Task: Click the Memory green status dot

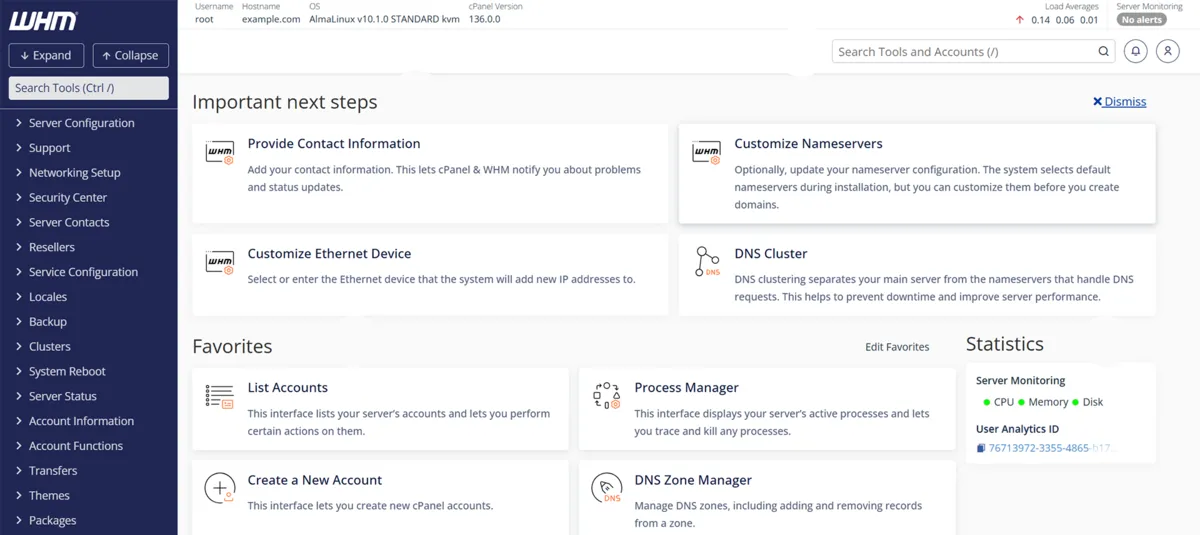Action: tap(1021, 402)
